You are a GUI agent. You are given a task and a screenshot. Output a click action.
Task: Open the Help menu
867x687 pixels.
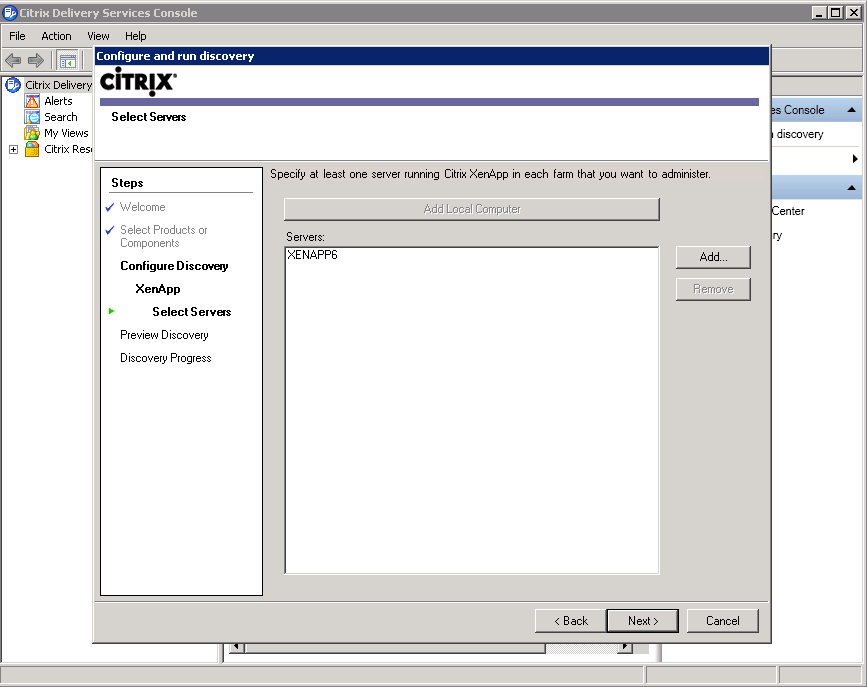[x=135, y=36]
